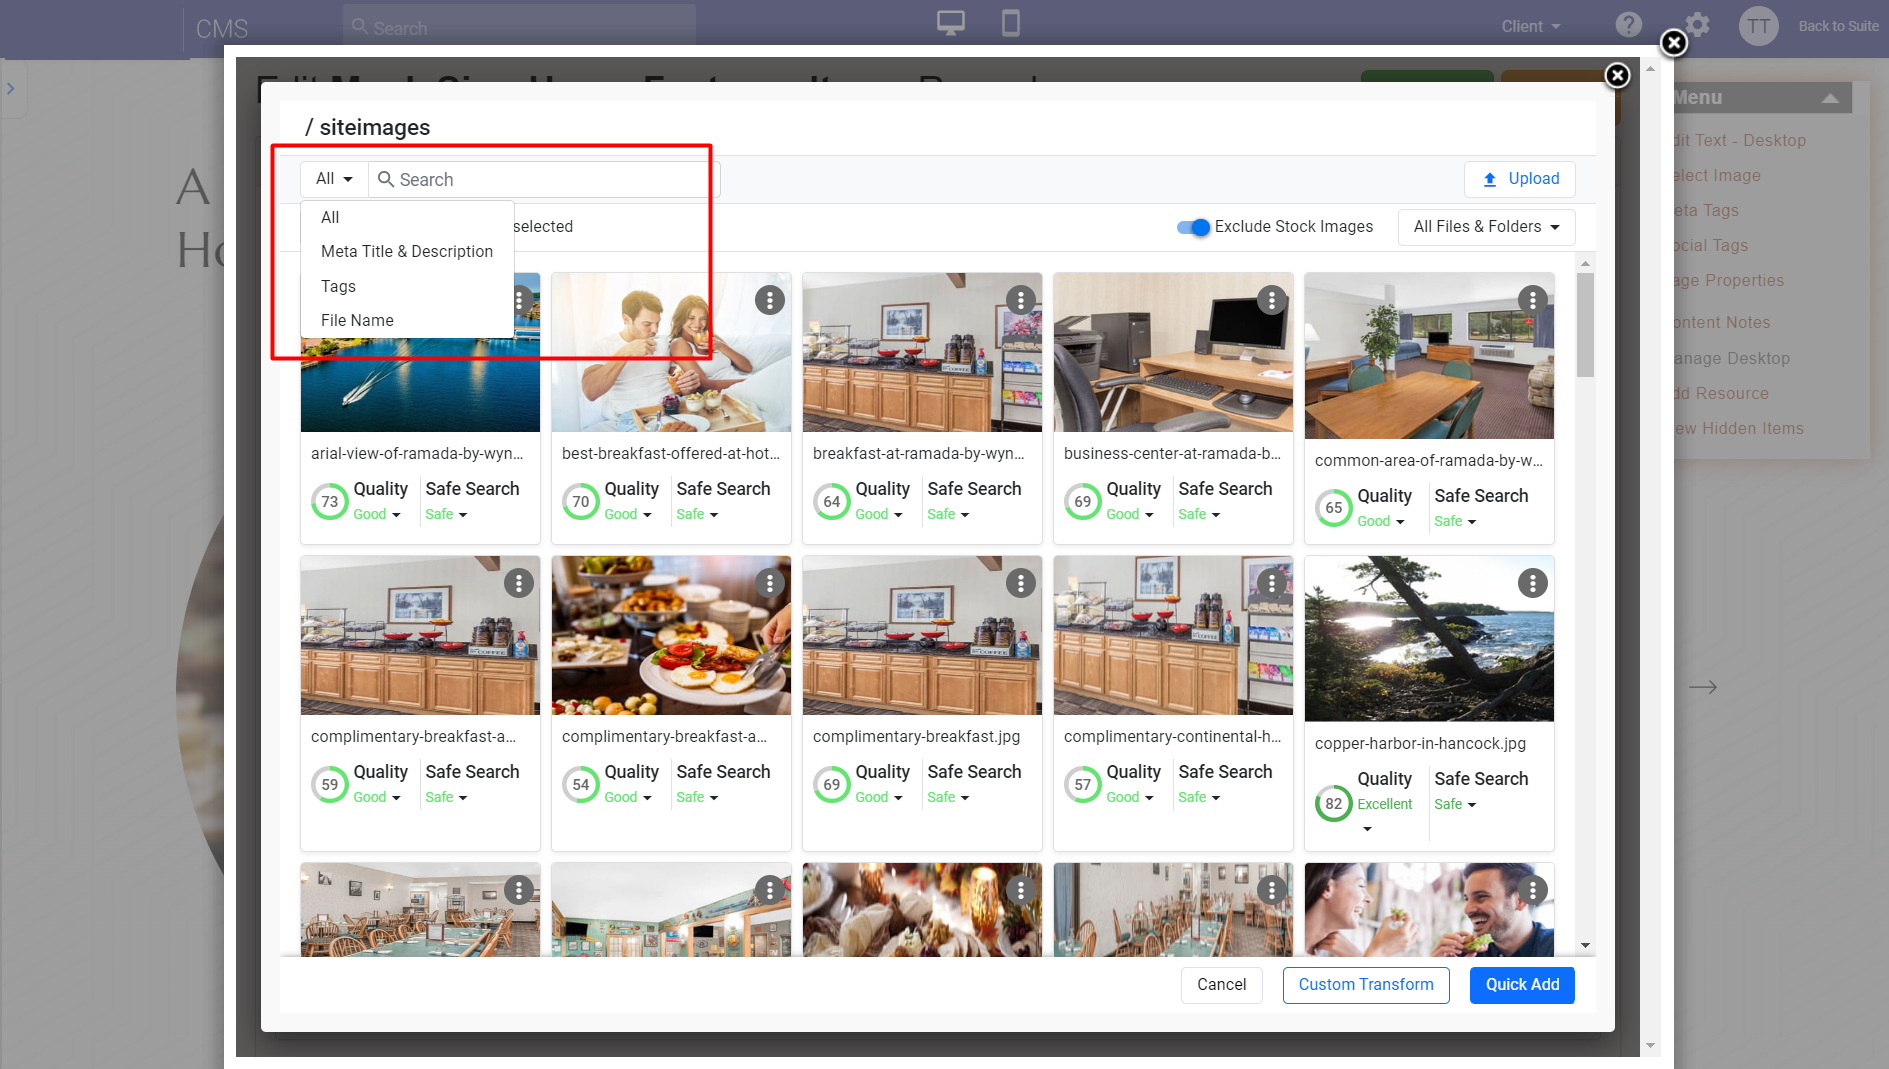Screen dimensions: 1889x1069
Task: Click the search magnifier icon in image picker
Action: click(x=385, y=179)
